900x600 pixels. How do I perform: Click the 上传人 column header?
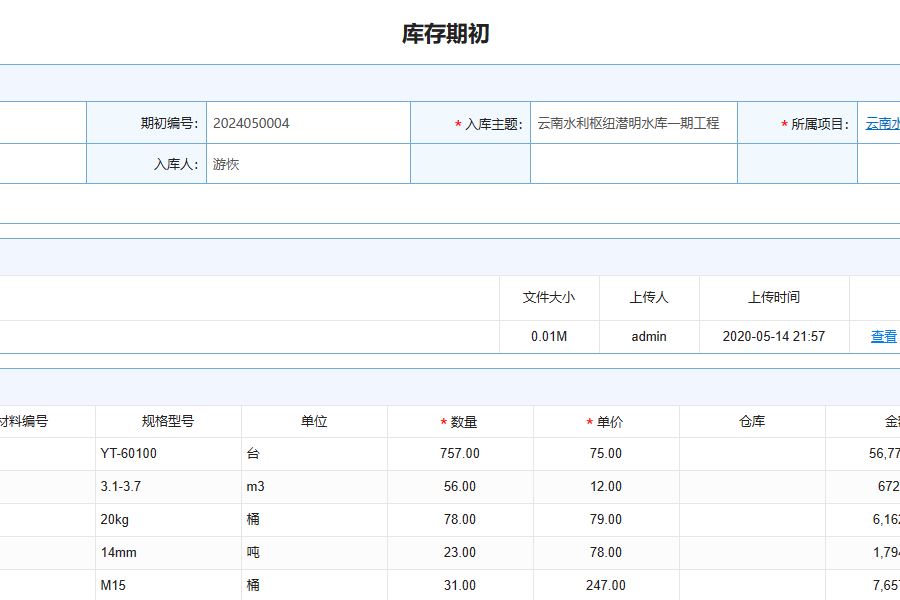[649, 297]
